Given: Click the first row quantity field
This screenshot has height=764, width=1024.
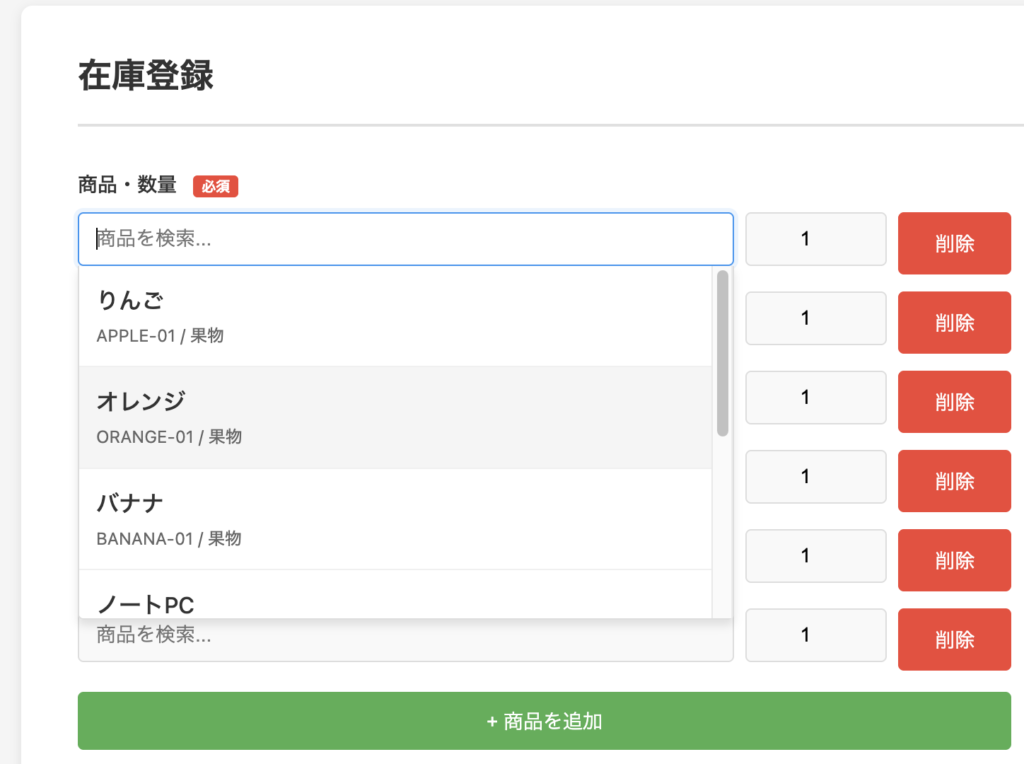Looking at the screenshot, I should coord(815,239).
